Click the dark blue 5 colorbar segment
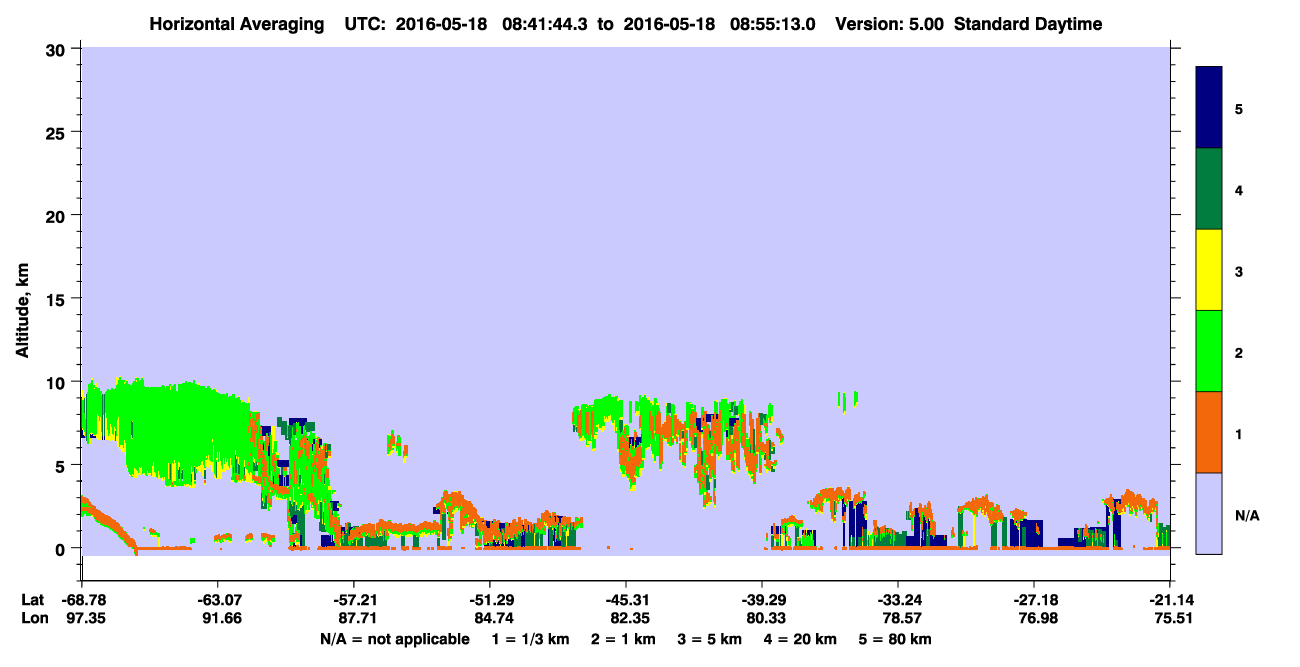 1209,108
